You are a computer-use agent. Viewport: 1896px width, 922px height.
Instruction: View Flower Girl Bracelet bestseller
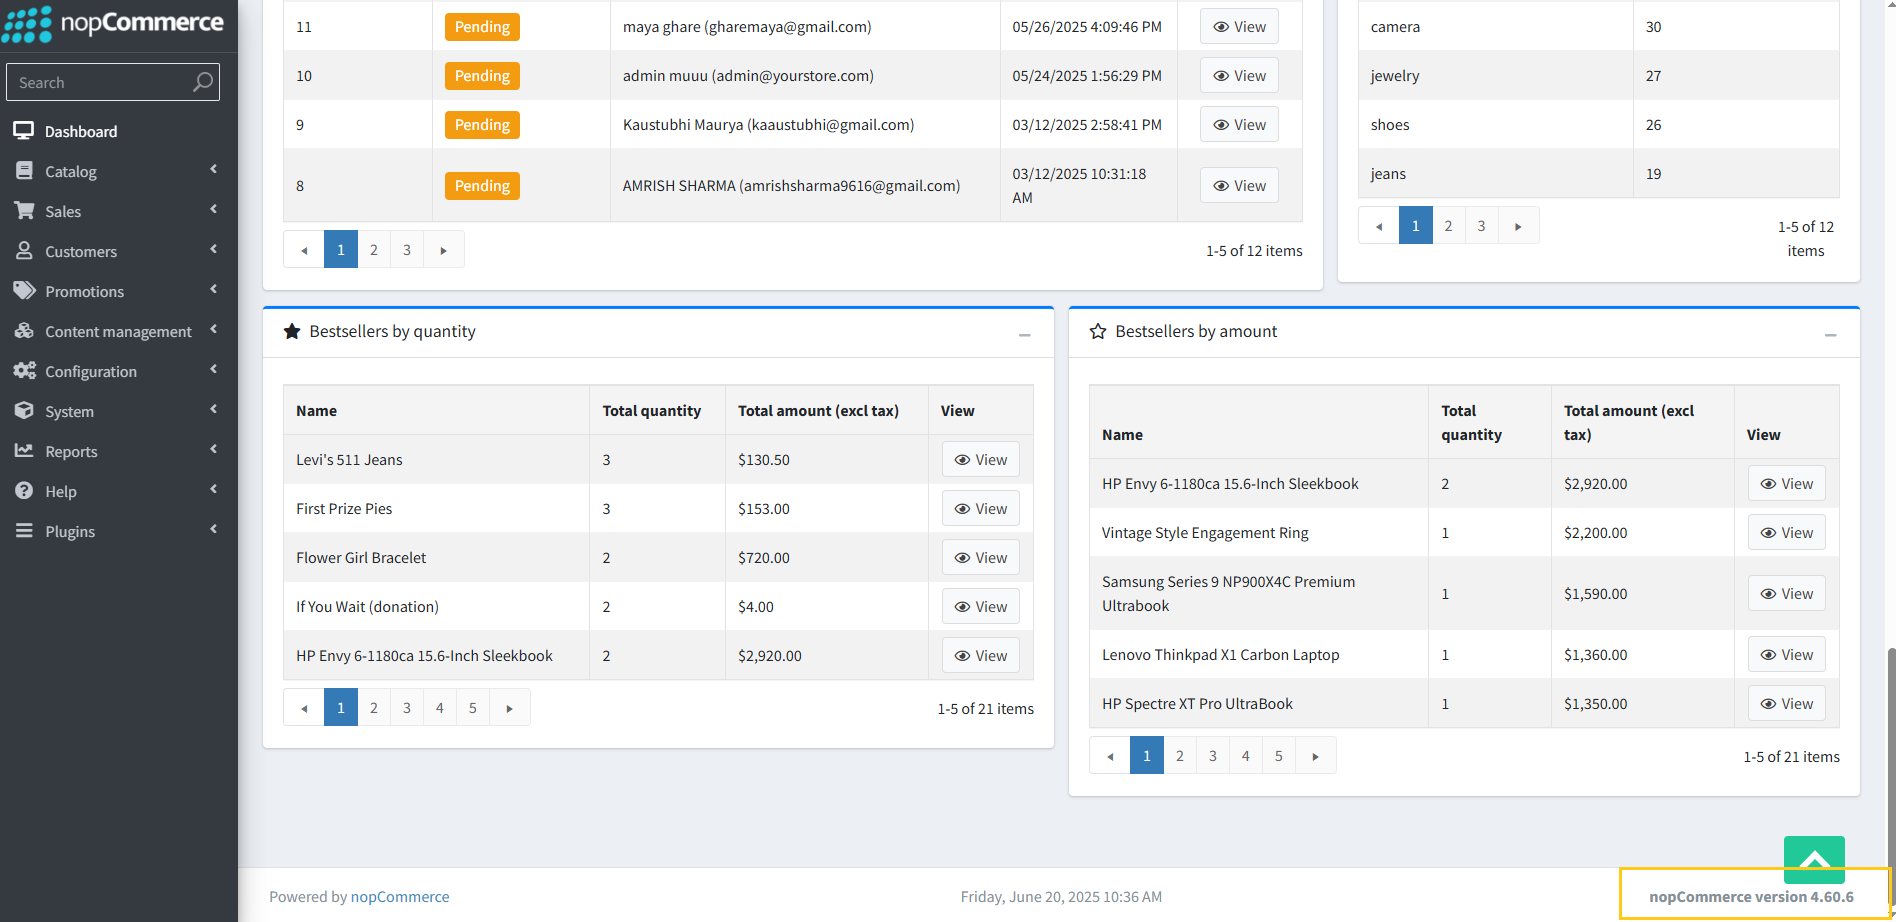[981, 558]
